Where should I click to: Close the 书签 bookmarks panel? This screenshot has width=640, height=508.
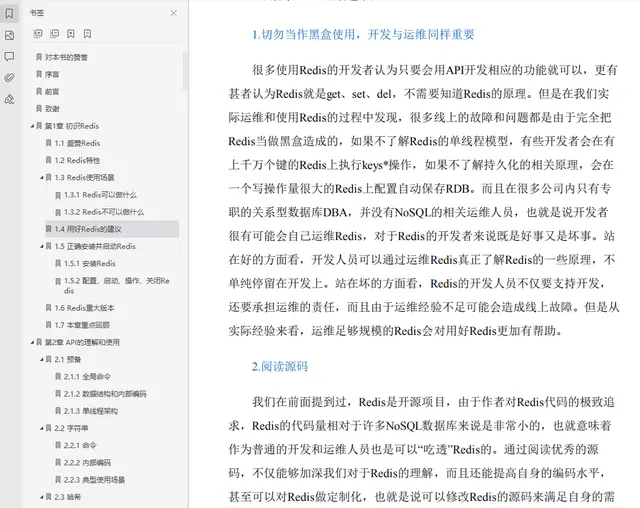173,13
